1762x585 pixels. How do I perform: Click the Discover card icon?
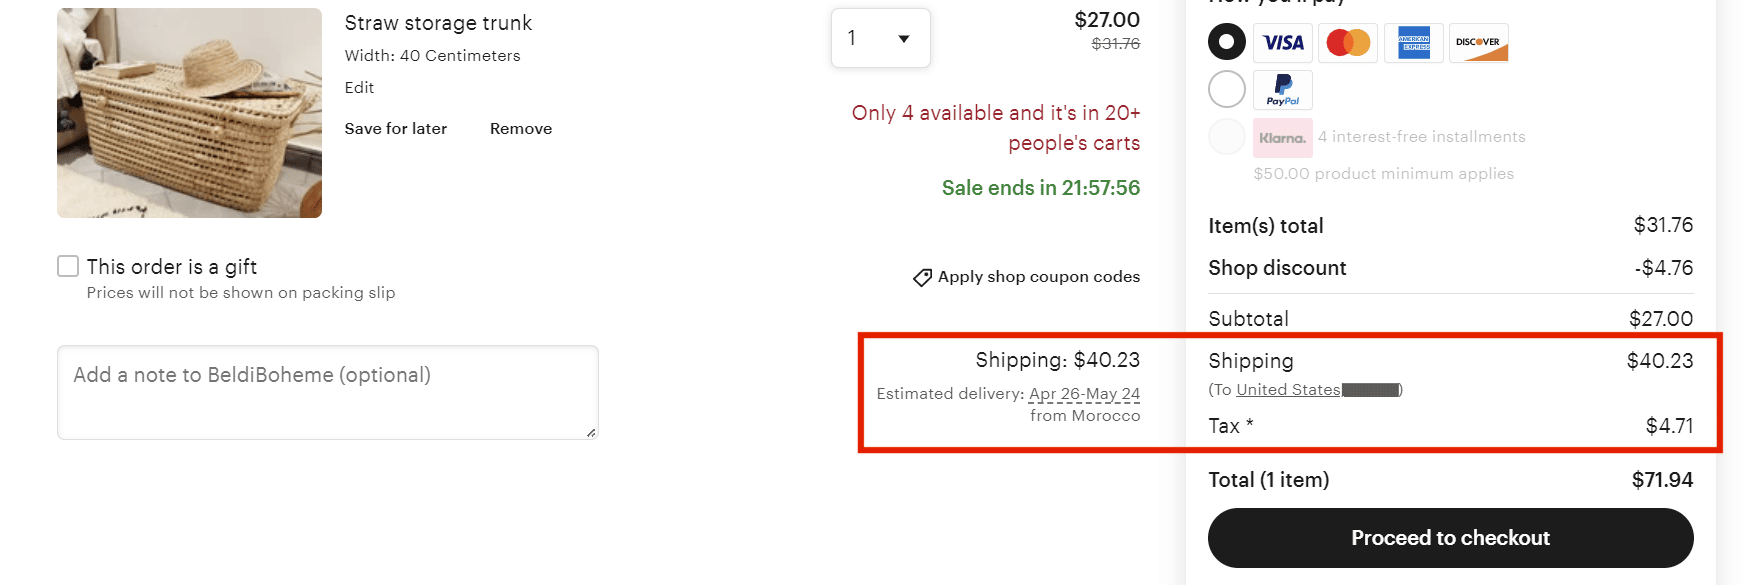click(1479, 42)
